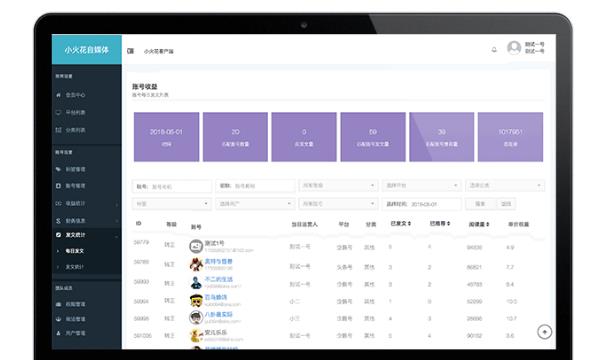Screen dimensions: 595x360
Task: Click the avatar of account 不二的生活
Action: [x=196, y=282]
